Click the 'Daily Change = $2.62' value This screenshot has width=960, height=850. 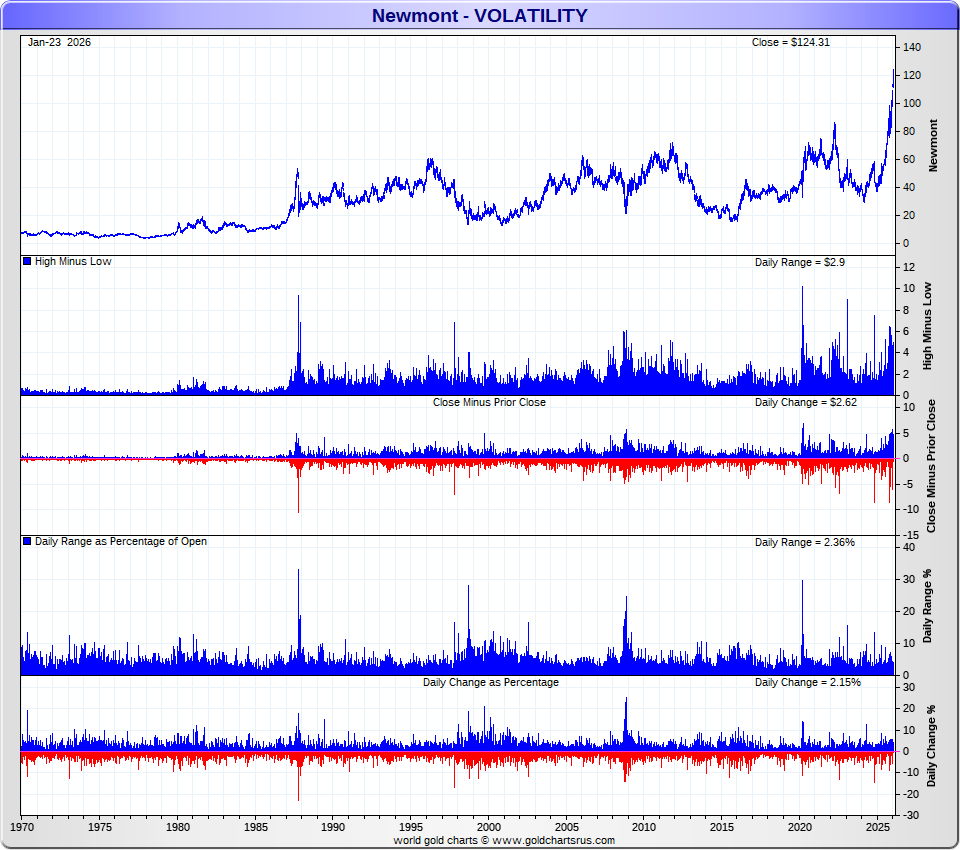point(806,402)
